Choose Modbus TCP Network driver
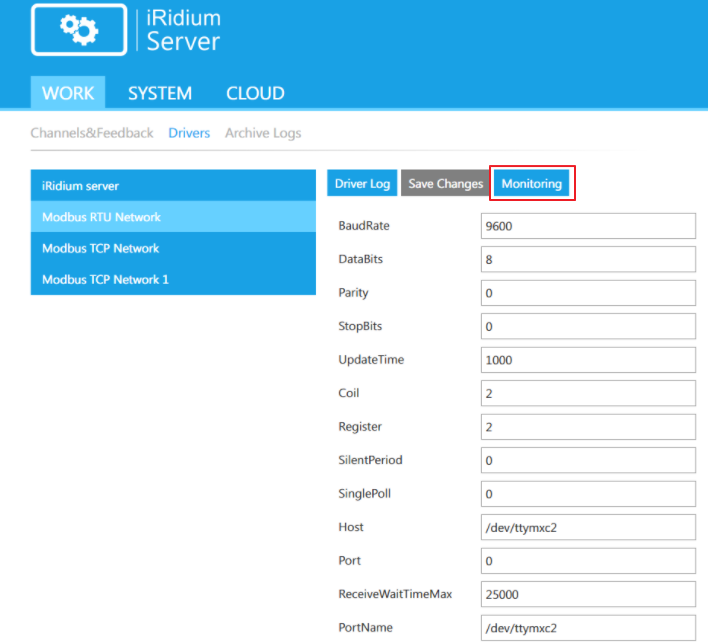This screenshot has height=644, width=708. (x=173, y=248)
